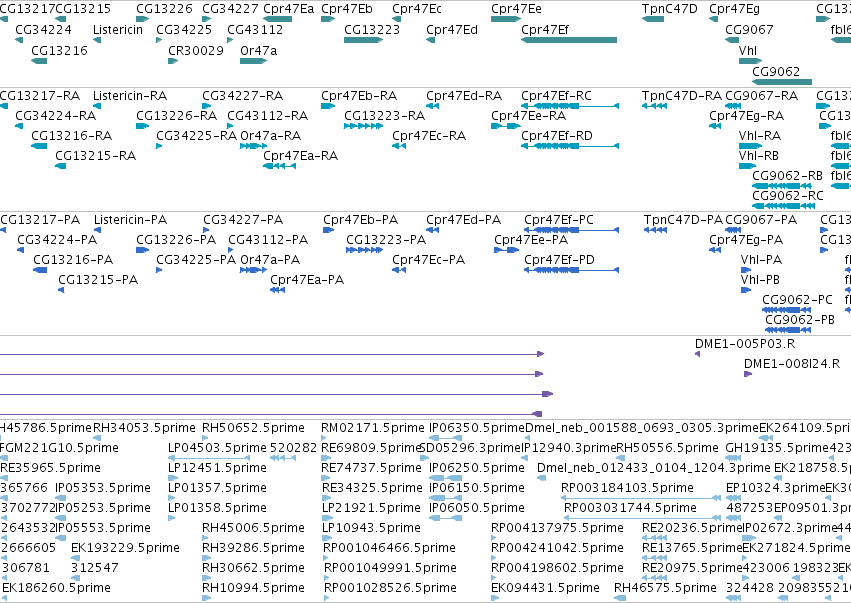Select protein Vhl-PB
This screenshot has width=851, height=603.
pyautogui.click(x=746, y=290)
